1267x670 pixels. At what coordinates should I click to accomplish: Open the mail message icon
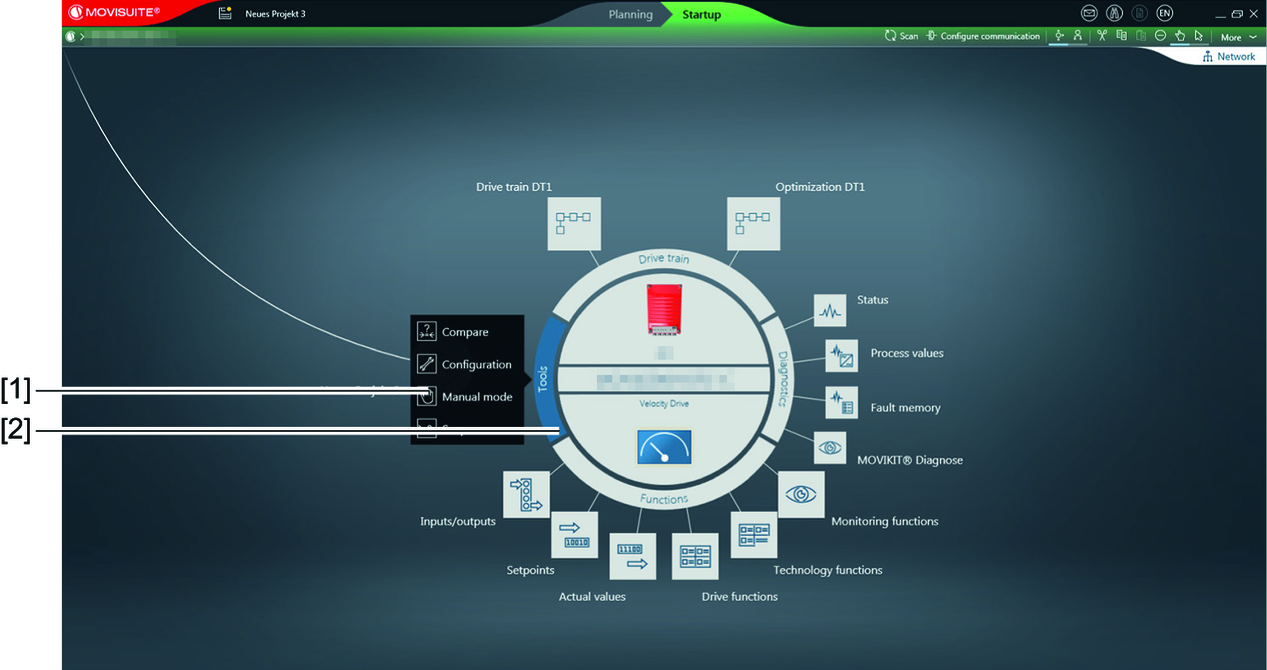pyautogui.click(x=1089, y=14)
